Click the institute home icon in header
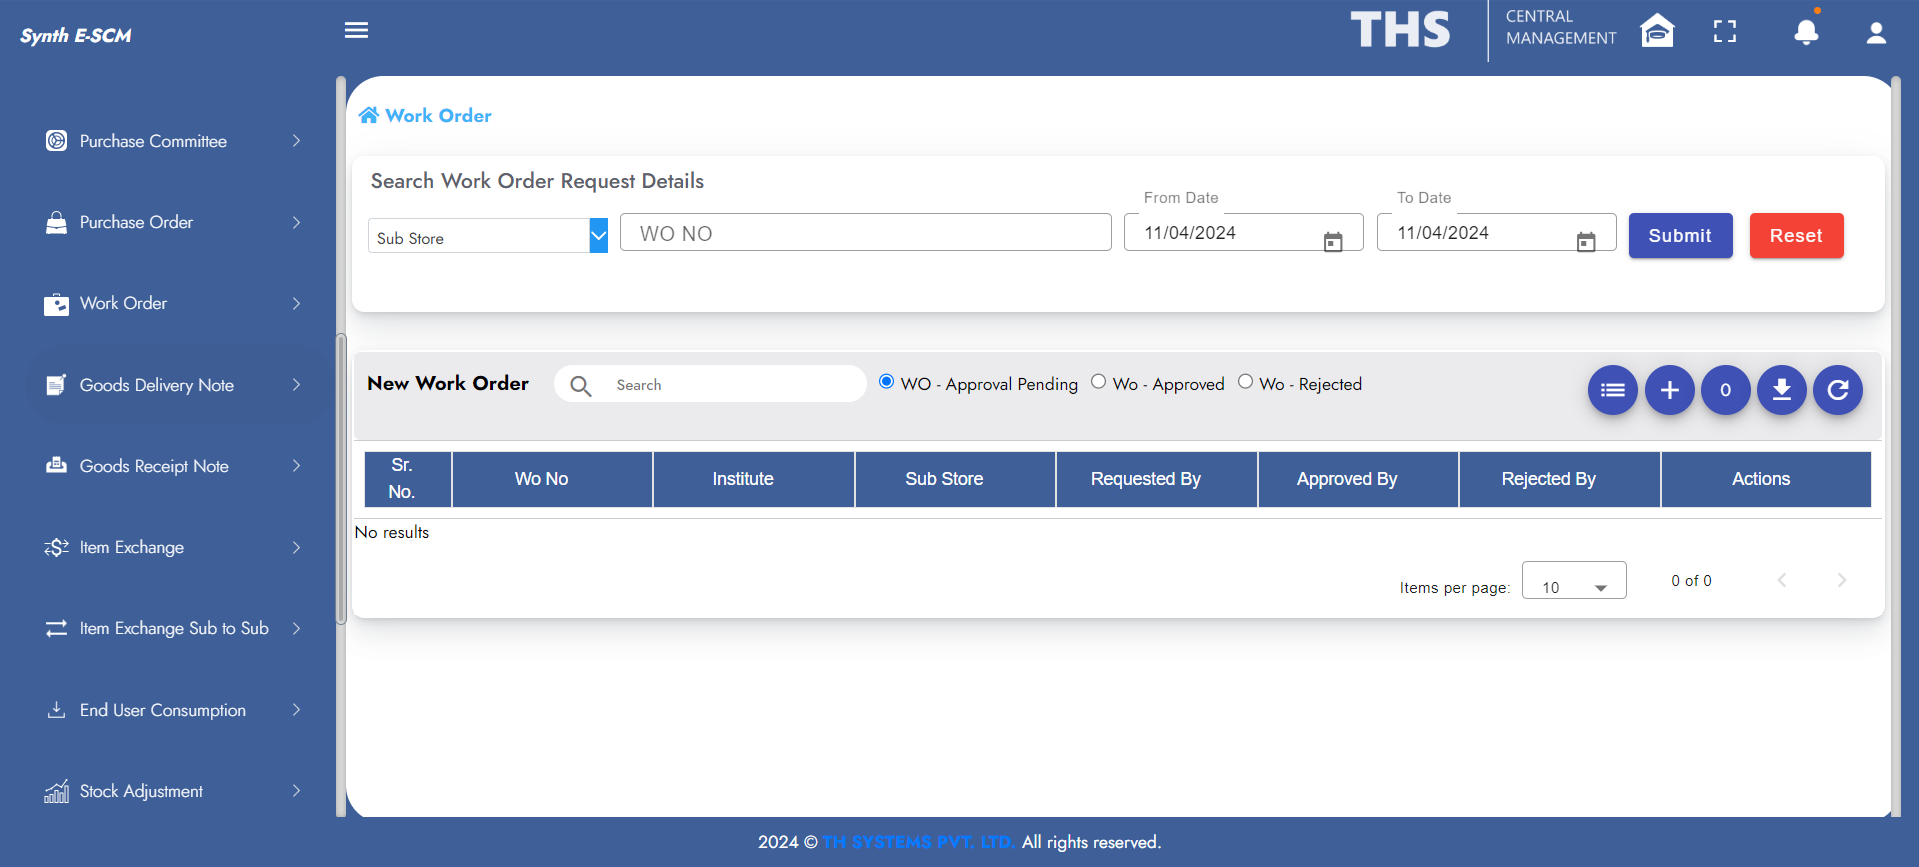The image size is (1919, 867). [1657, 31]
